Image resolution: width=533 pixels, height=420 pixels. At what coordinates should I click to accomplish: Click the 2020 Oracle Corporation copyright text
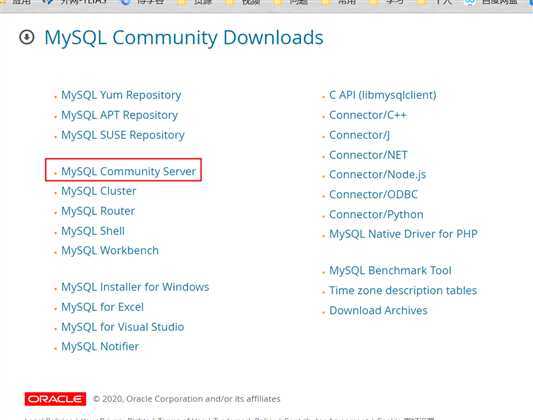(x=187, y=399)
